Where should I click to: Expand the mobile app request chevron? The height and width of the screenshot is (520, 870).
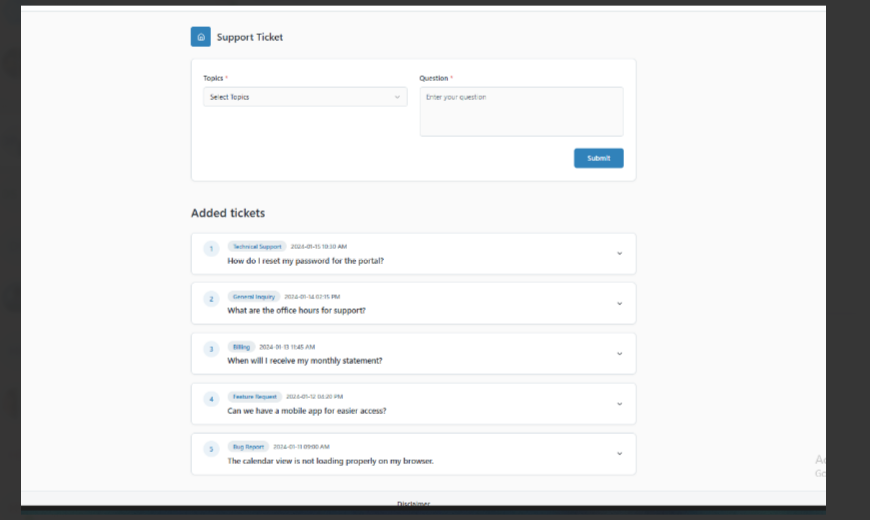(x=619, y=404)
